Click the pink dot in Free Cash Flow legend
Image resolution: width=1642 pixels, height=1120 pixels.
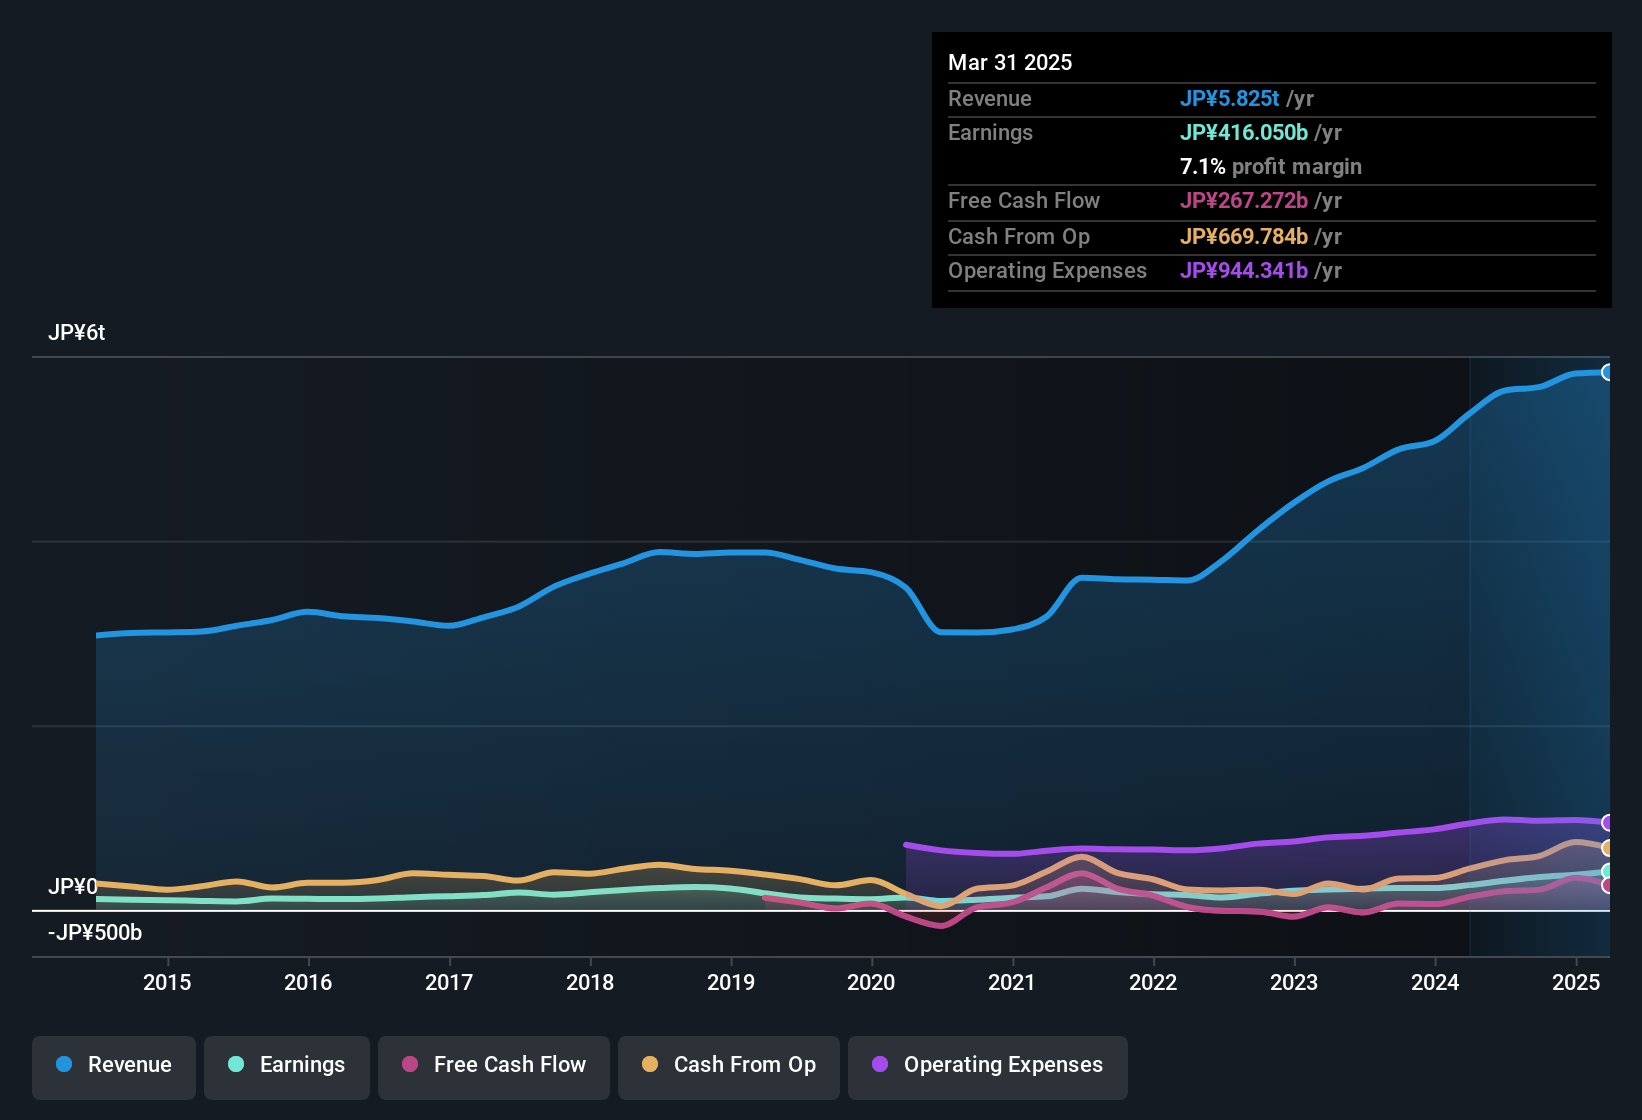click(x=410, y=1064)
